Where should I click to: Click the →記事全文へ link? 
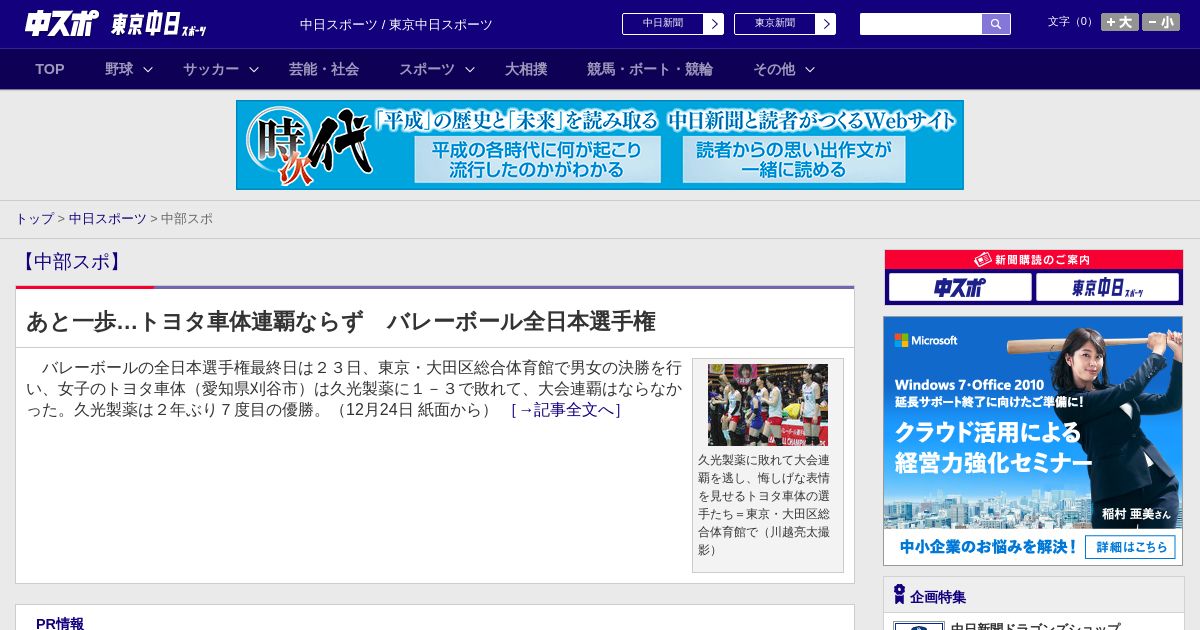tap(566, 410)
